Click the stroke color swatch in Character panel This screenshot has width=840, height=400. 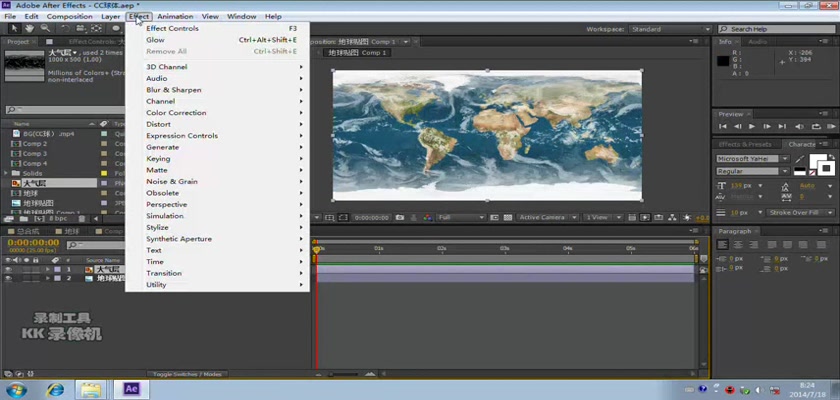pyautogui.click(x=828, y=168)
